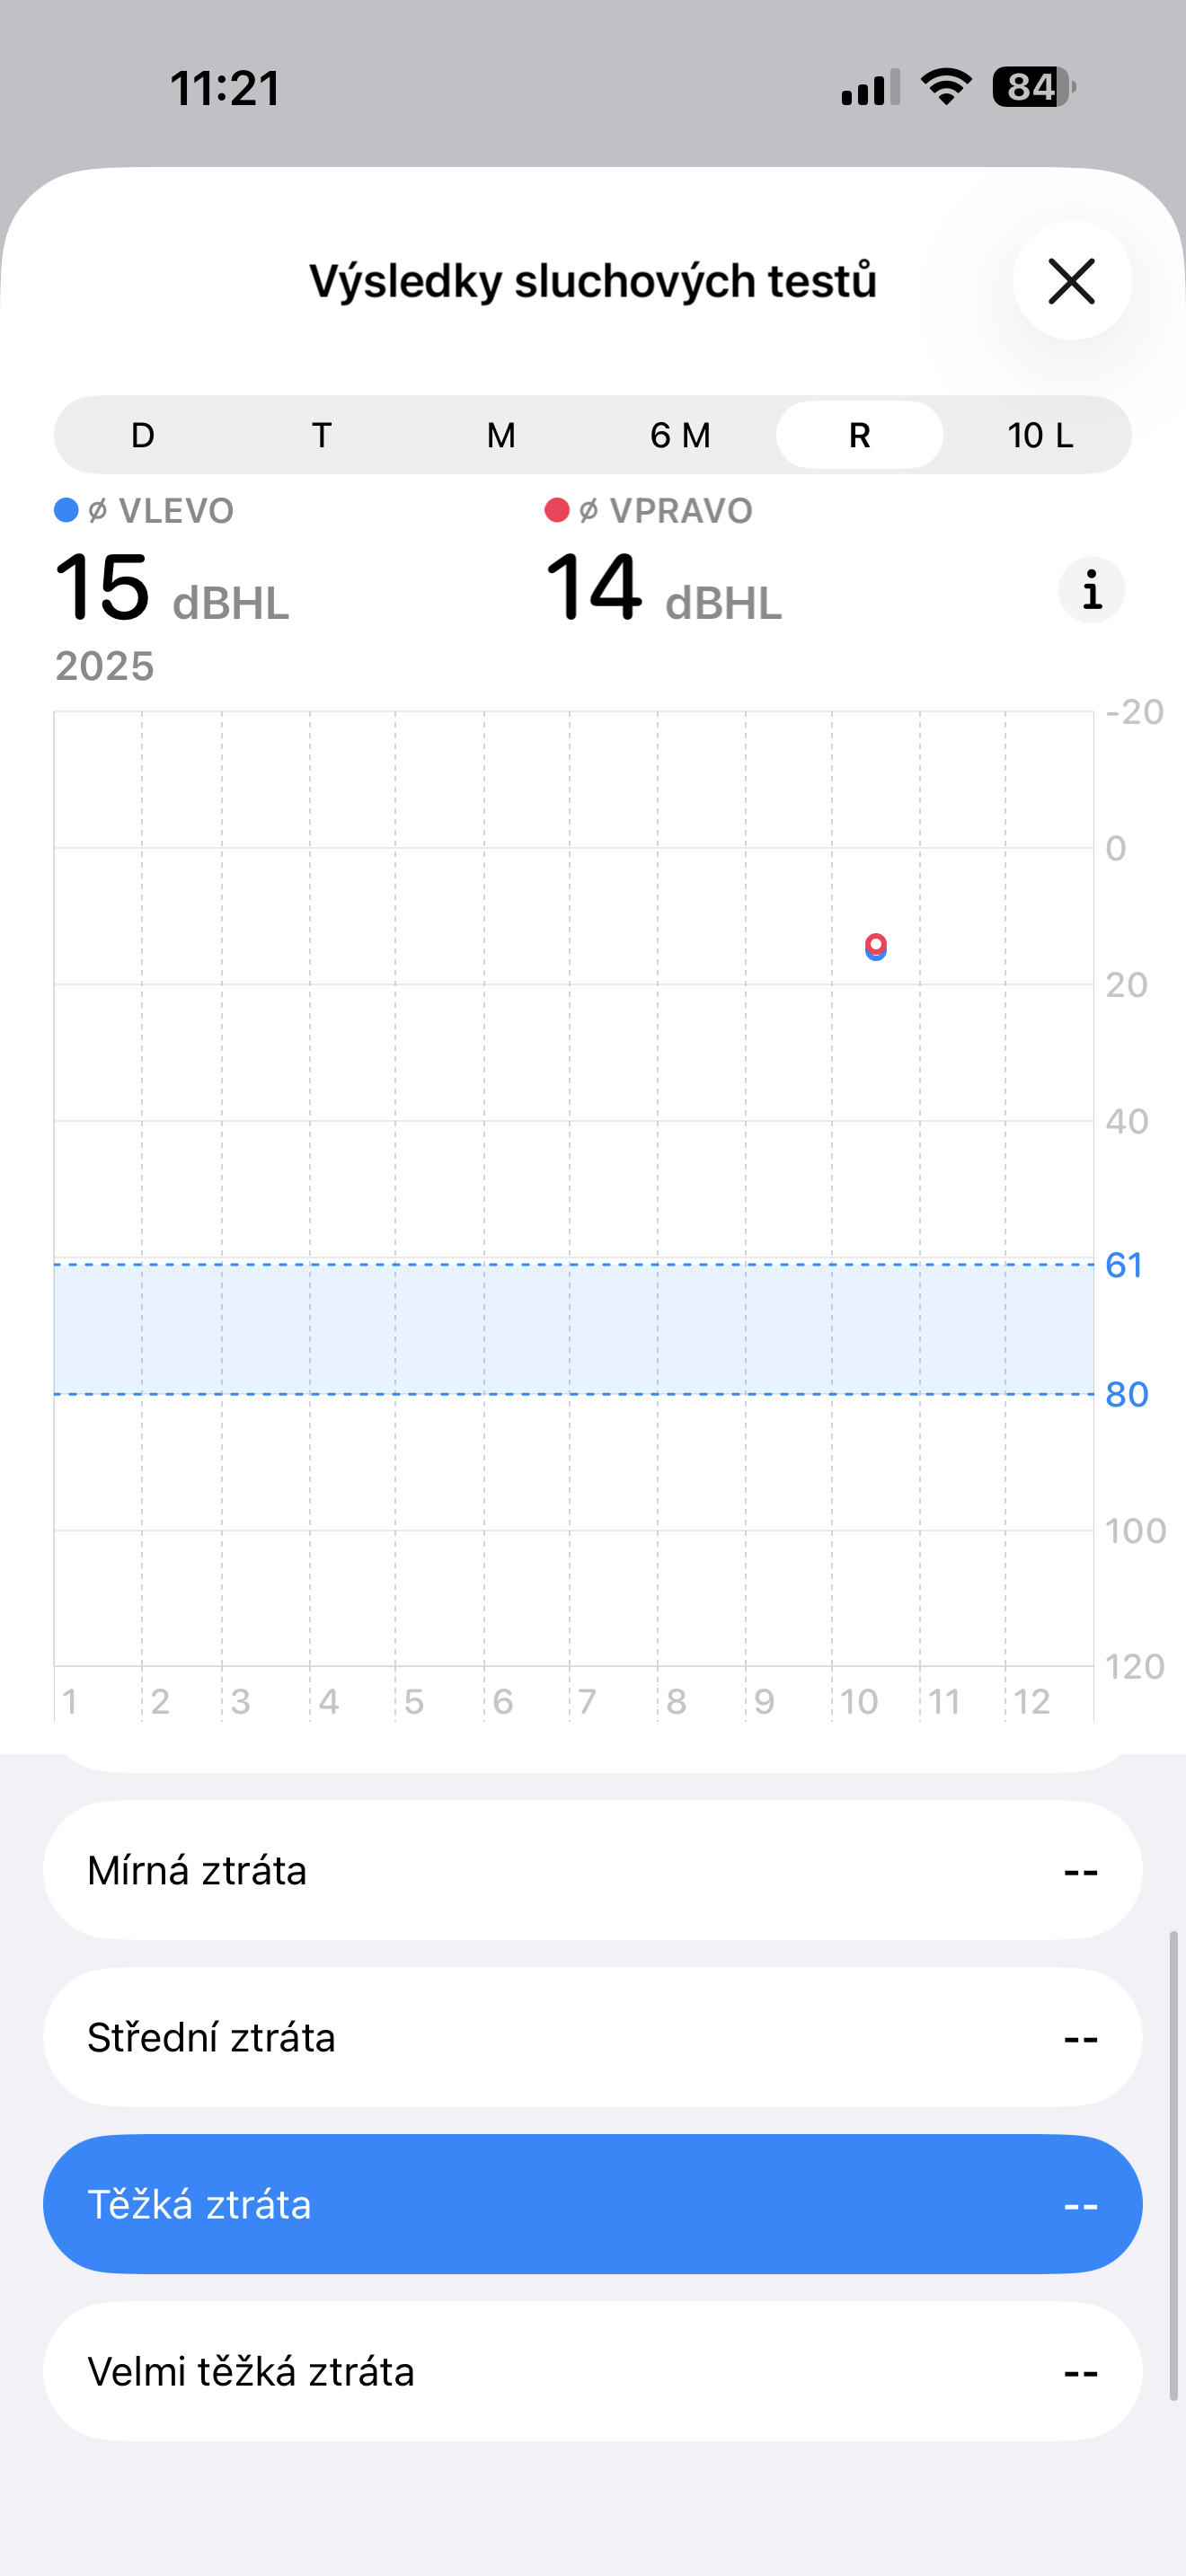Close the hearing test results sheet
The width and height of the screenshot is (1186, 2576).
click(1071, 281)
